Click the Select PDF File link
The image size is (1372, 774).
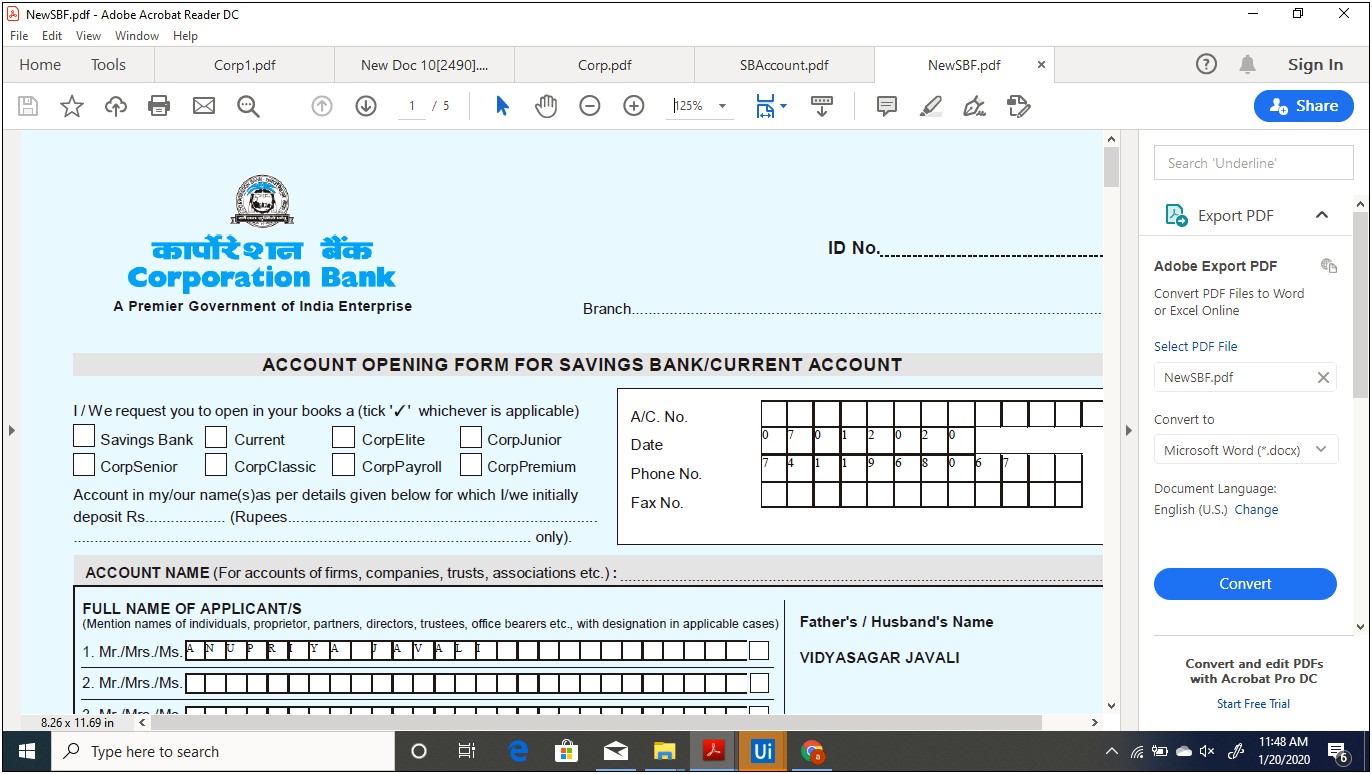[1196, 346]
